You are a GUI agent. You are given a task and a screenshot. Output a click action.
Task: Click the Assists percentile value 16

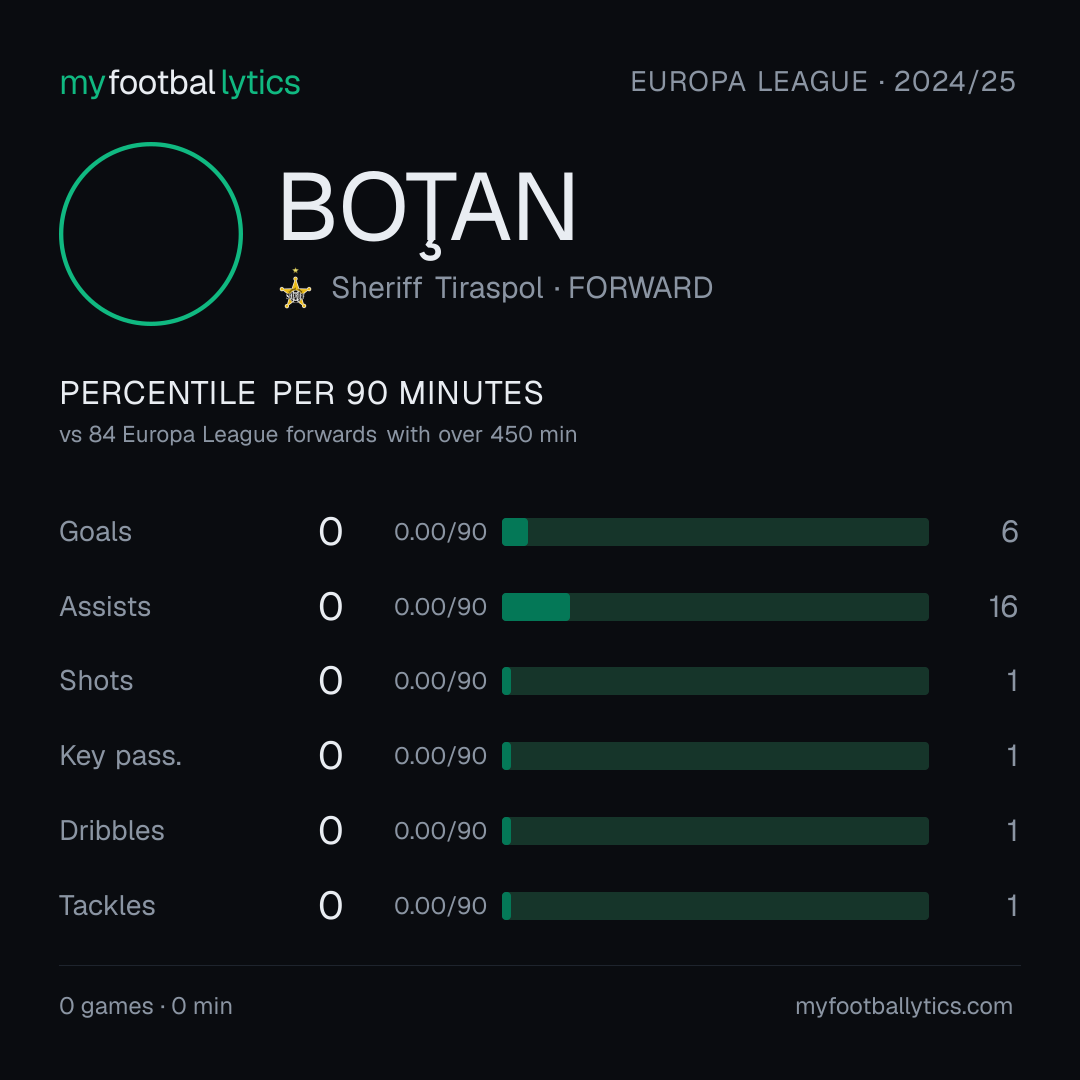(1004, 607)
